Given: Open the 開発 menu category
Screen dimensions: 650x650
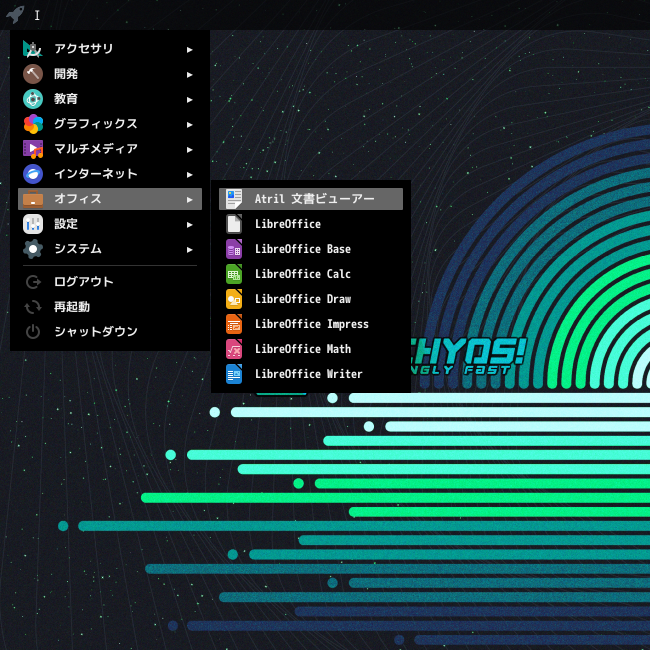Looking at the screenshot, I should pos(110,74).
